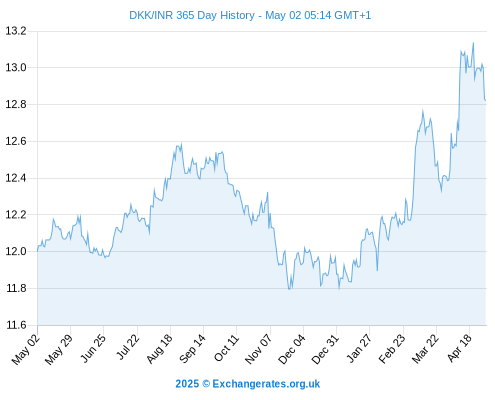Select the Apr 18 x-axis date label
Image resolution: width=495 pixels, height=400 pixels.
pyautogui.click(x=459, y=348)
